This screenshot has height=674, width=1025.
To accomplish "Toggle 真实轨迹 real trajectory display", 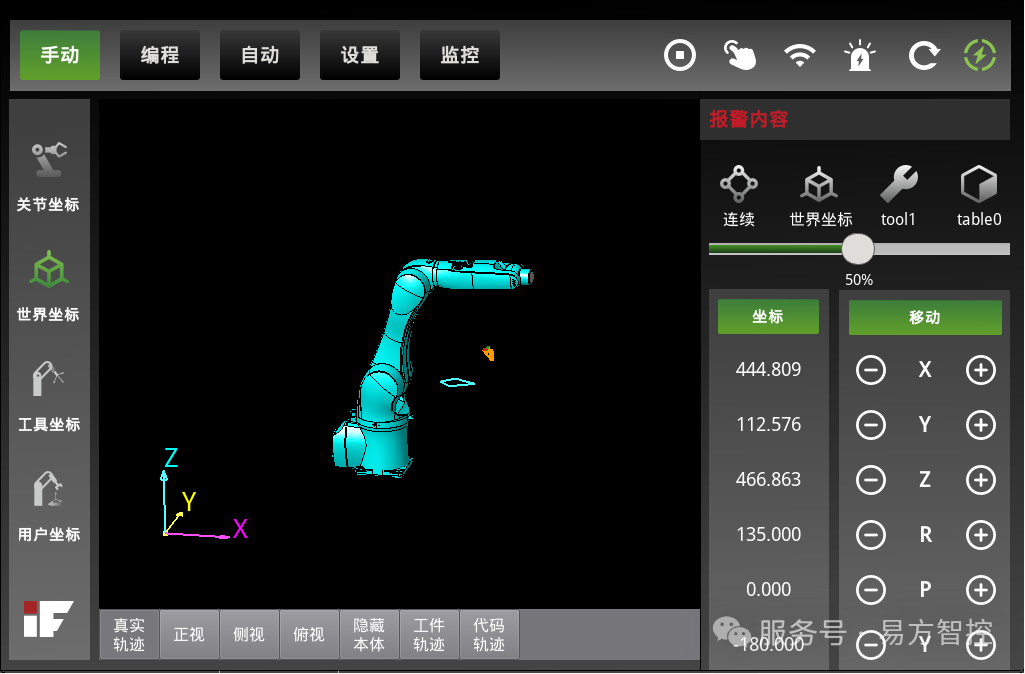I will tap(129, 635).
